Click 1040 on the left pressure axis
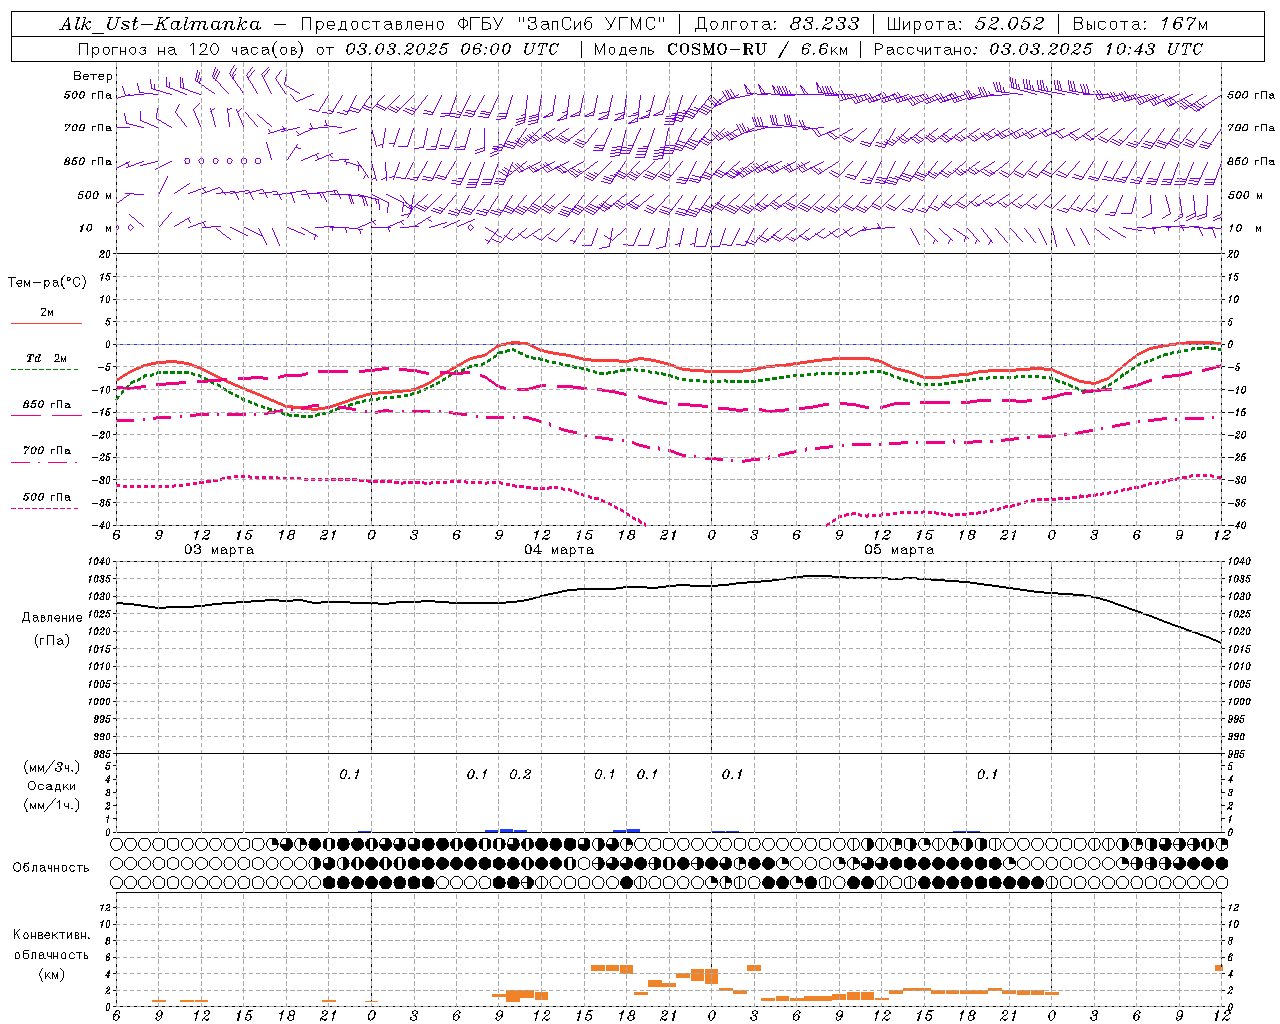 [102, 562]
